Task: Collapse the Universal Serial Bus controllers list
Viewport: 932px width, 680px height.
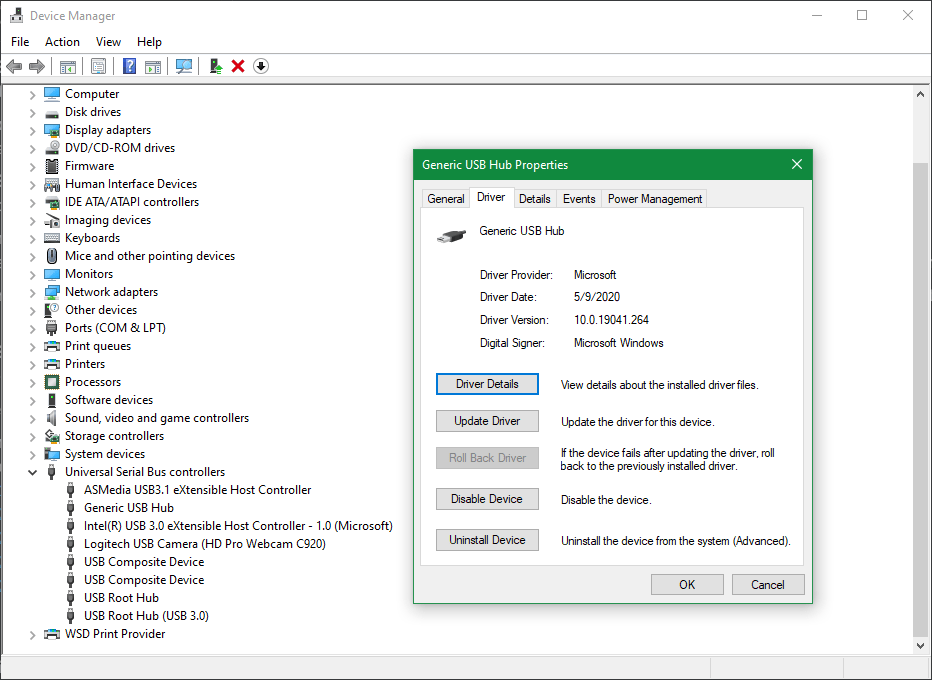Action: point(32,471)
